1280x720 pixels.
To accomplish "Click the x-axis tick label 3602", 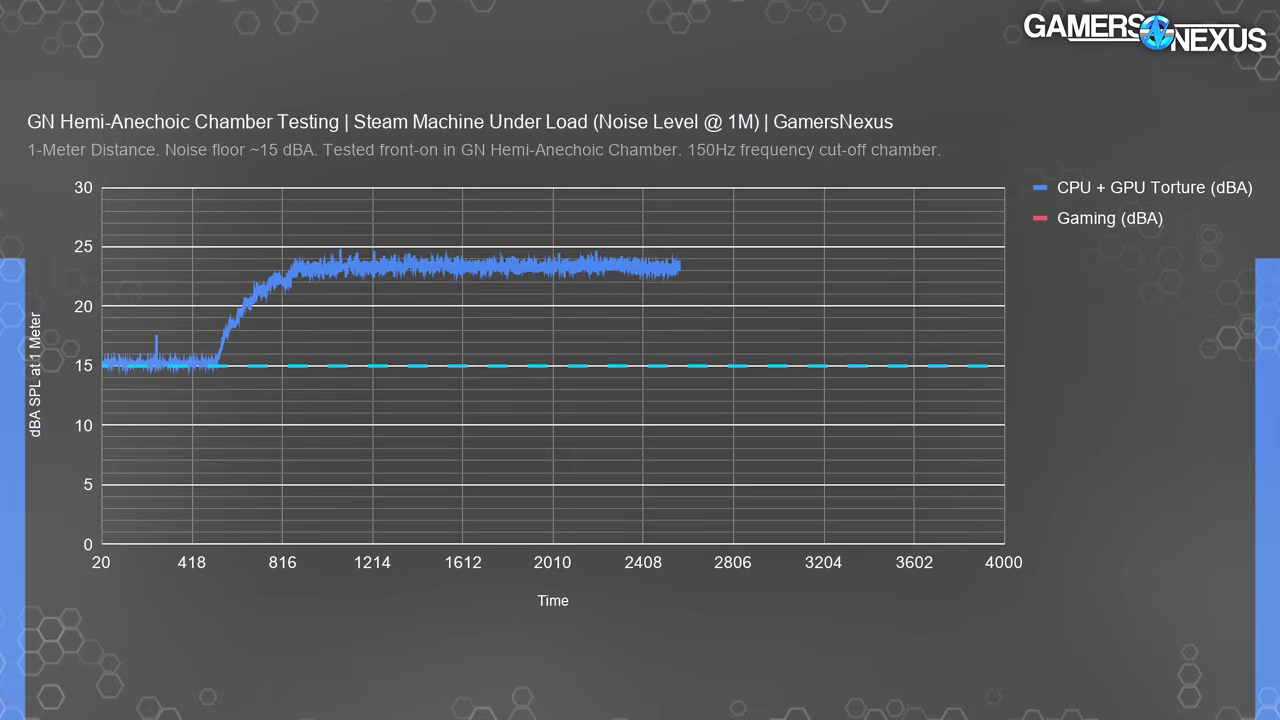I will click(914, 563).
